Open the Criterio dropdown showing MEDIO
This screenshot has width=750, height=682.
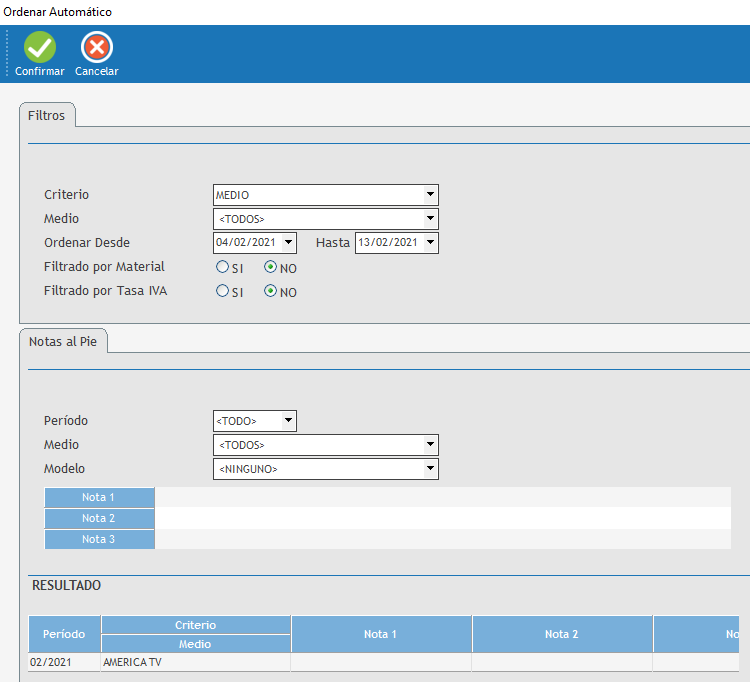point(430,195)
